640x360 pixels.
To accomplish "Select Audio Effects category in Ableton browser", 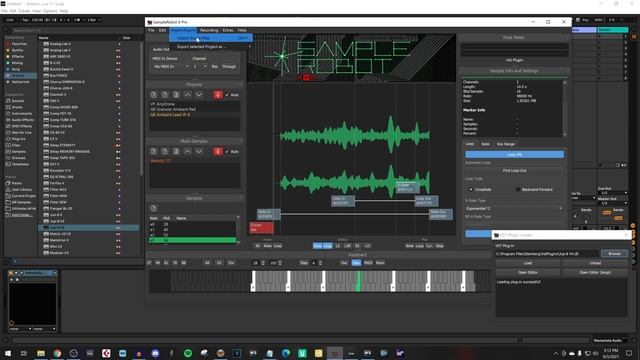I will coord(22,120).
